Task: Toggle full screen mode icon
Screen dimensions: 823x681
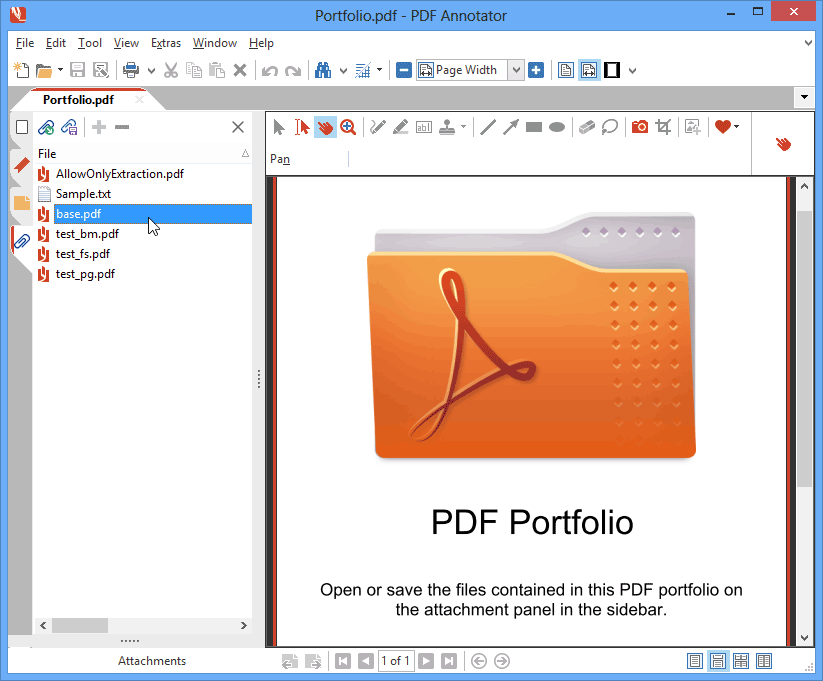Action: pyautogui.click(x=612, y=70)
